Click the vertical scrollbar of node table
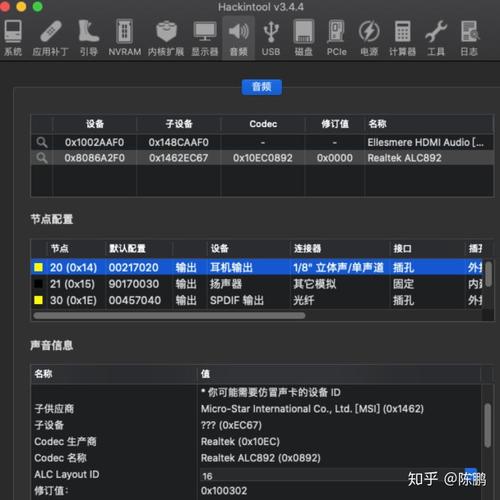 click(x=489, y=274)
